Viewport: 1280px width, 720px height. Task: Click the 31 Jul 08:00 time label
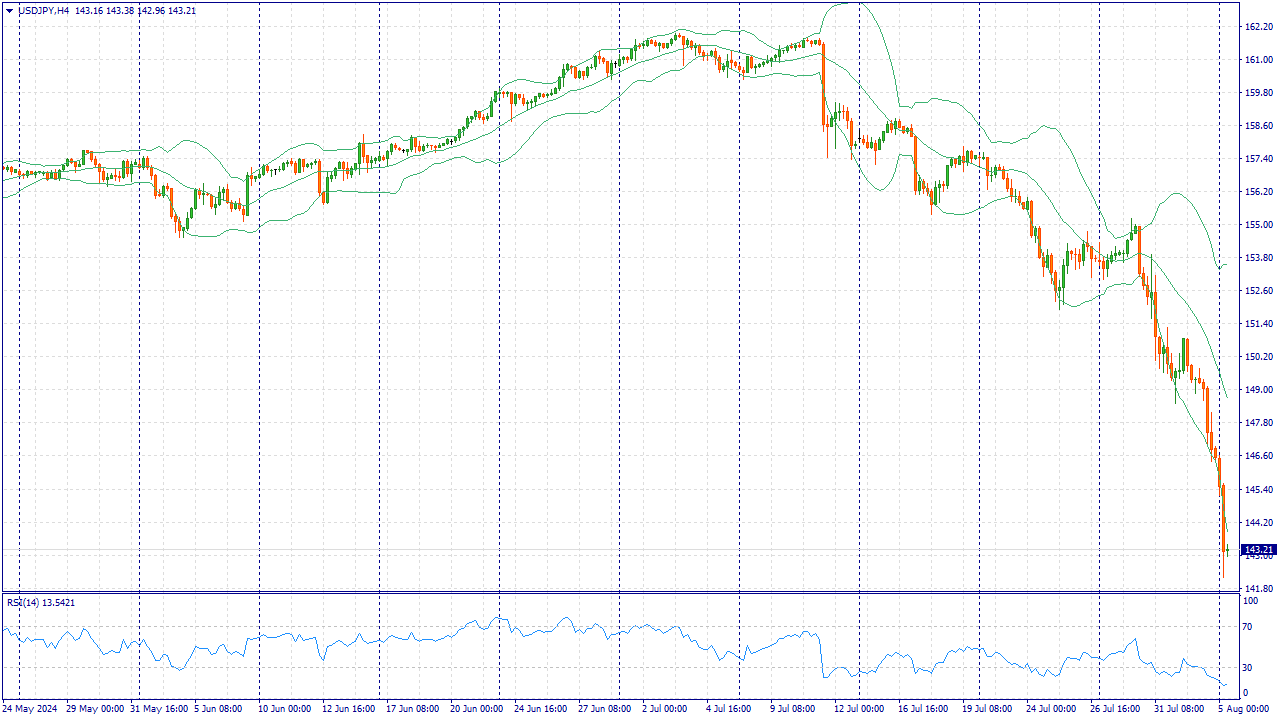(1181, 709)
